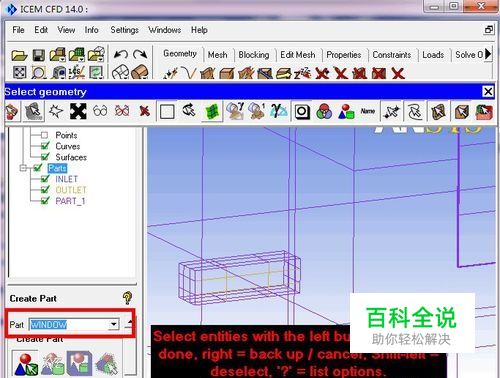Toggle Points visibility checkbox

(x=44, y=135)
